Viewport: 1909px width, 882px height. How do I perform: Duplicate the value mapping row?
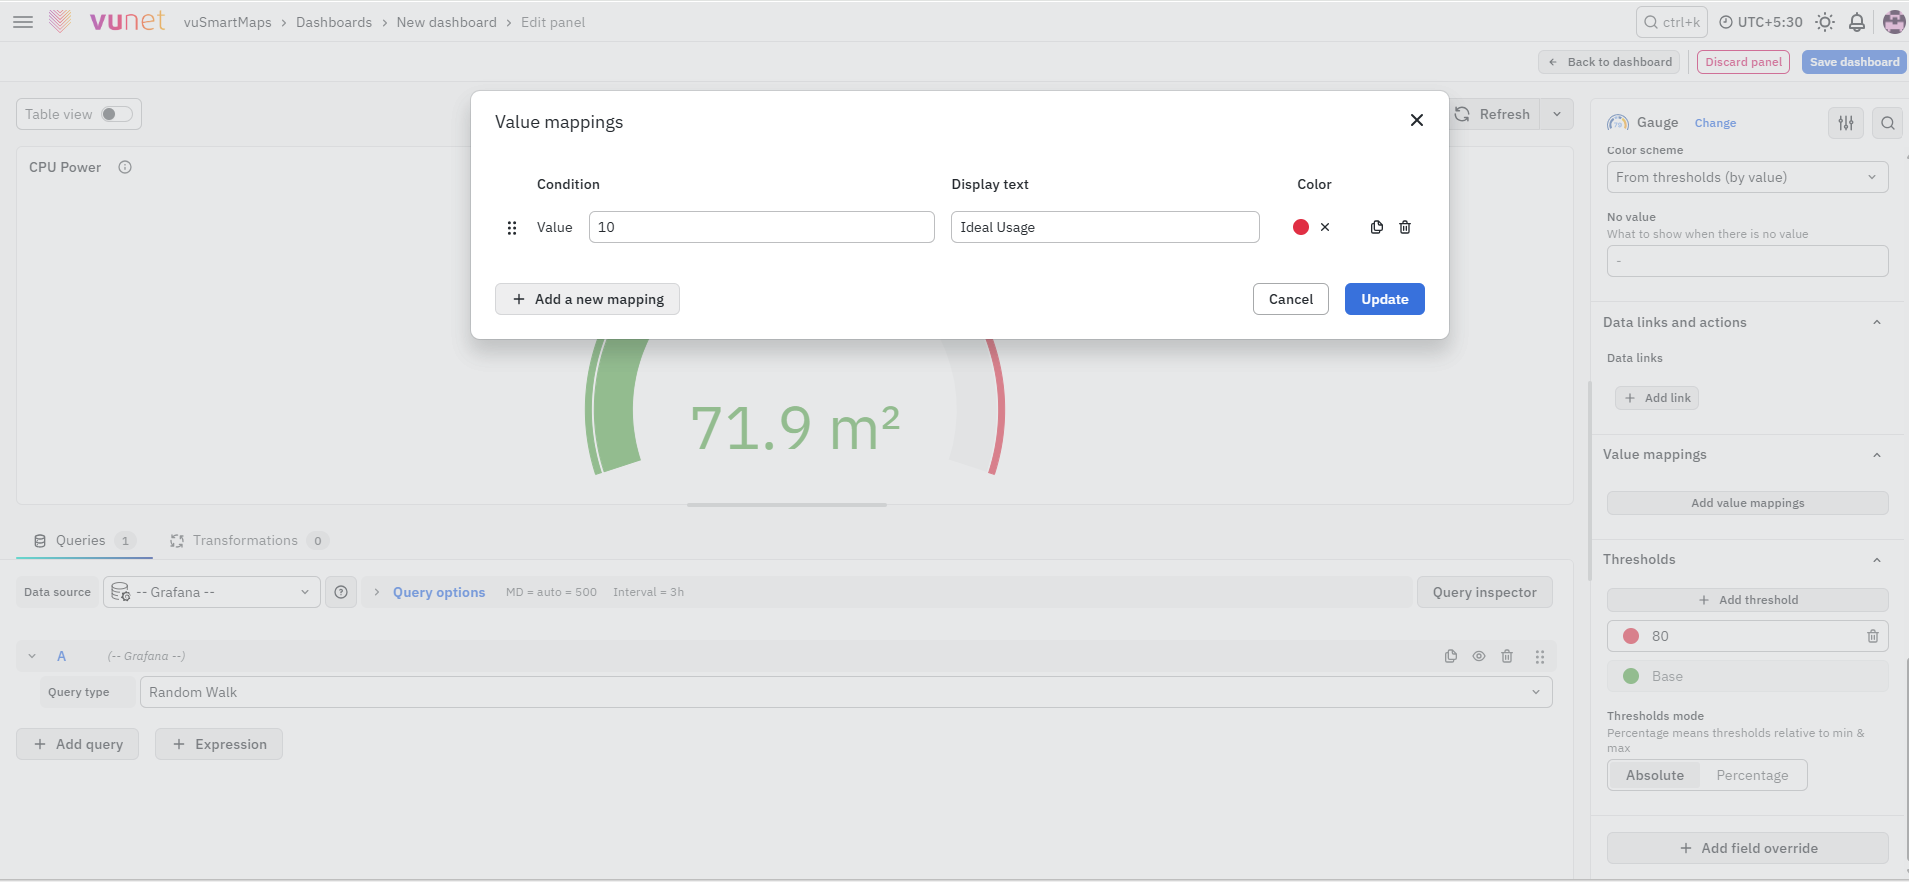1377,227
